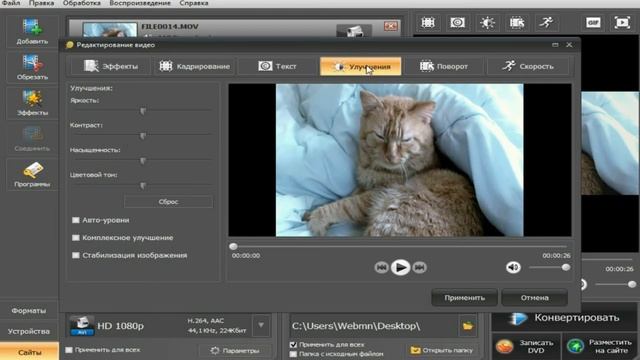Jump to next frame button

pyautogui.click(x=419, y=267)
